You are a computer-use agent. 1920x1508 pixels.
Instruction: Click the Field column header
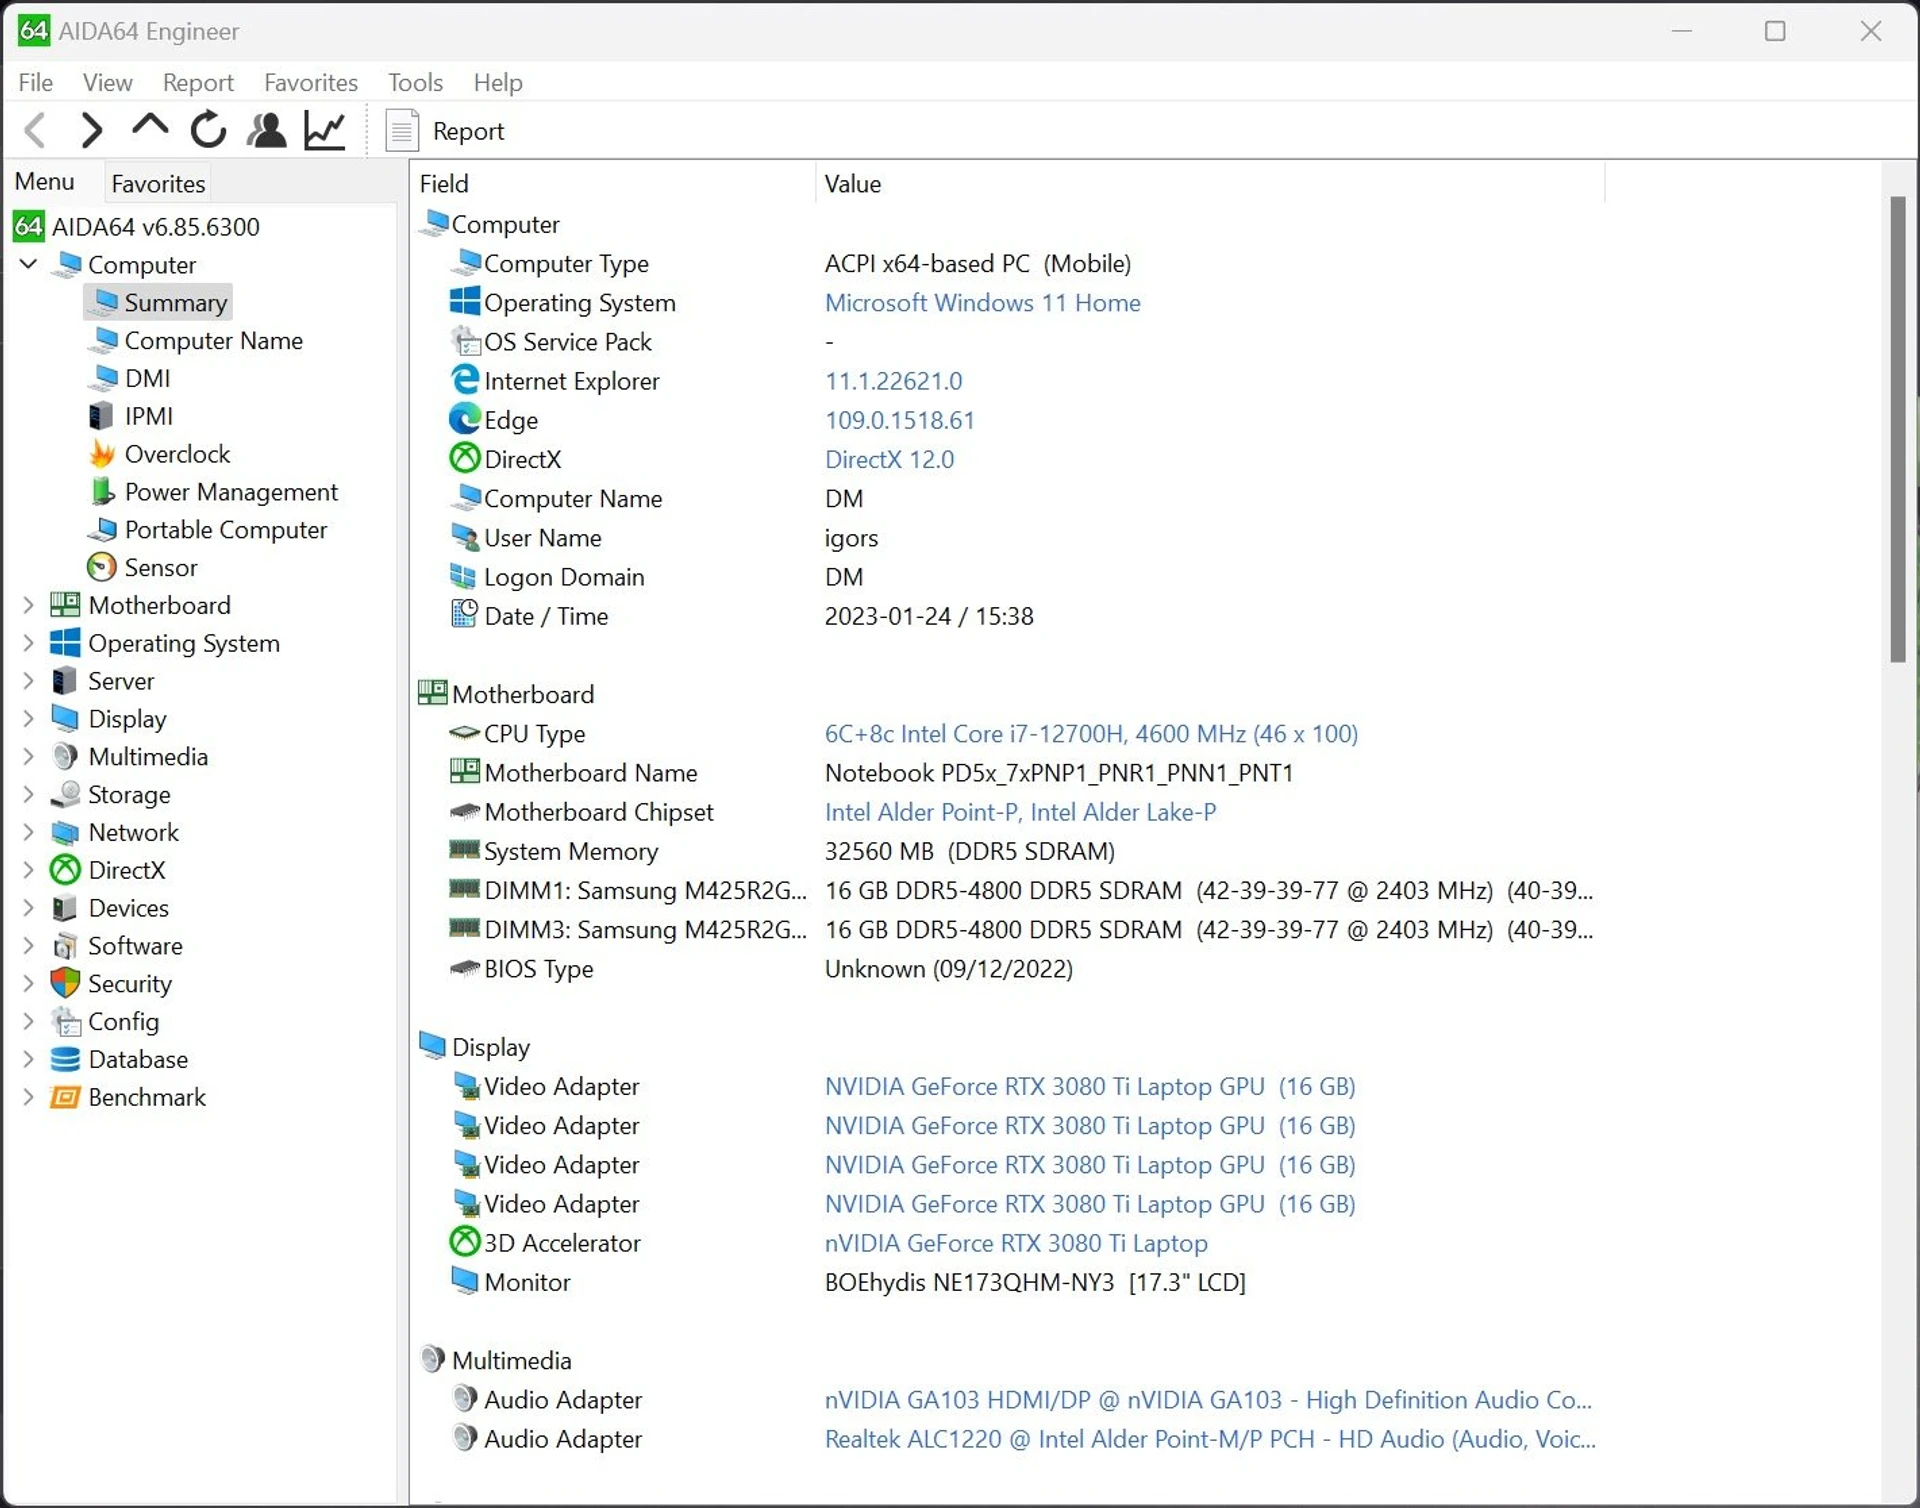(613, 183)
